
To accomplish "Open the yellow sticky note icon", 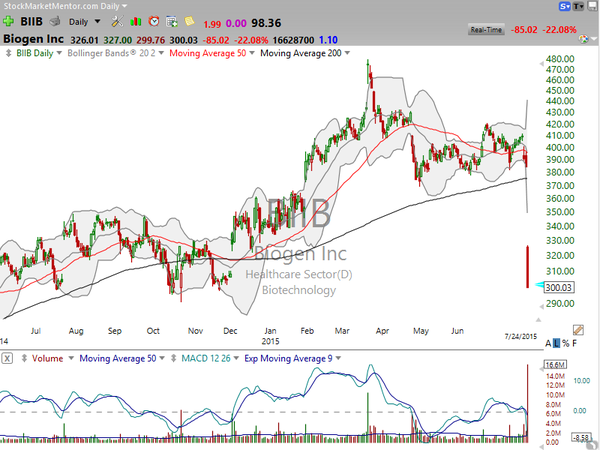I will (x=189, y=21).
